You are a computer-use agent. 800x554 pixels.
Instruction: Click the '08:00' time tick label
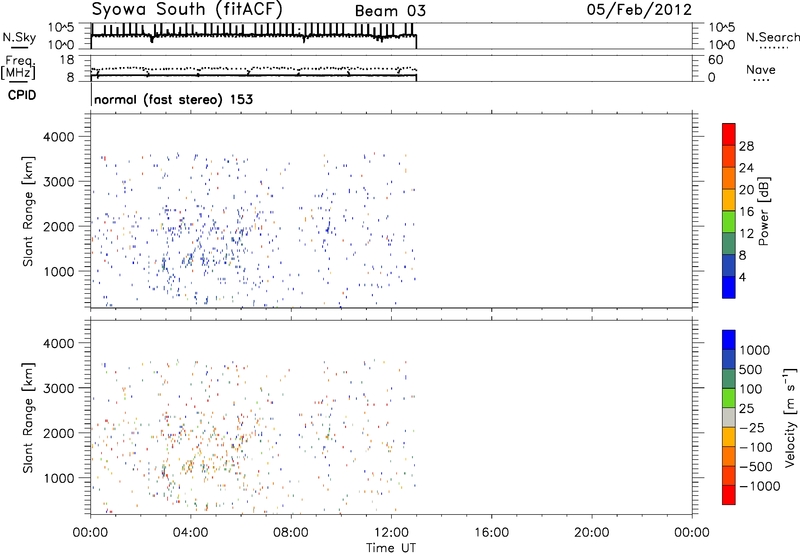point(290,533)
